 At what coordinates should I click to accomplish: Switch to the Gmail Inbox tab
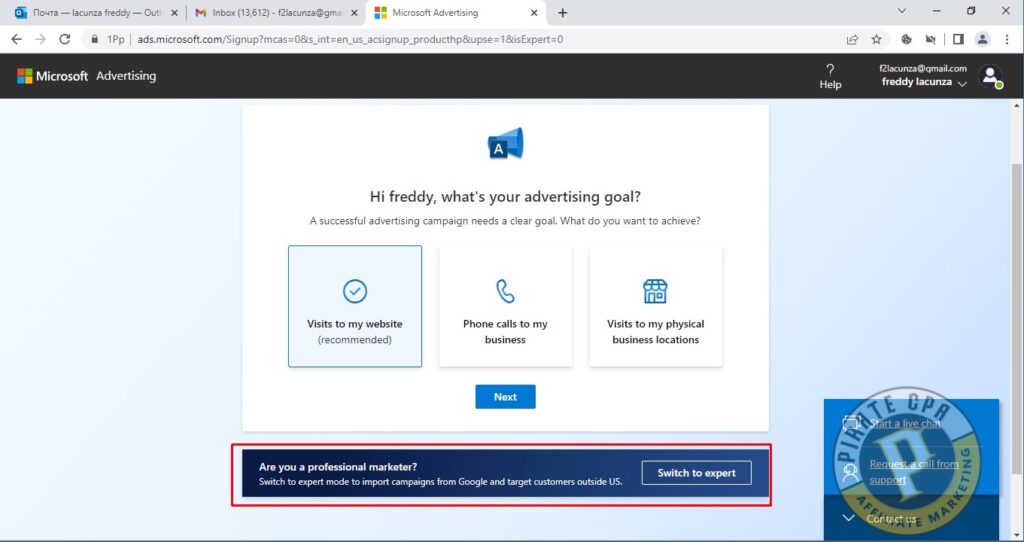click(276, 12)
